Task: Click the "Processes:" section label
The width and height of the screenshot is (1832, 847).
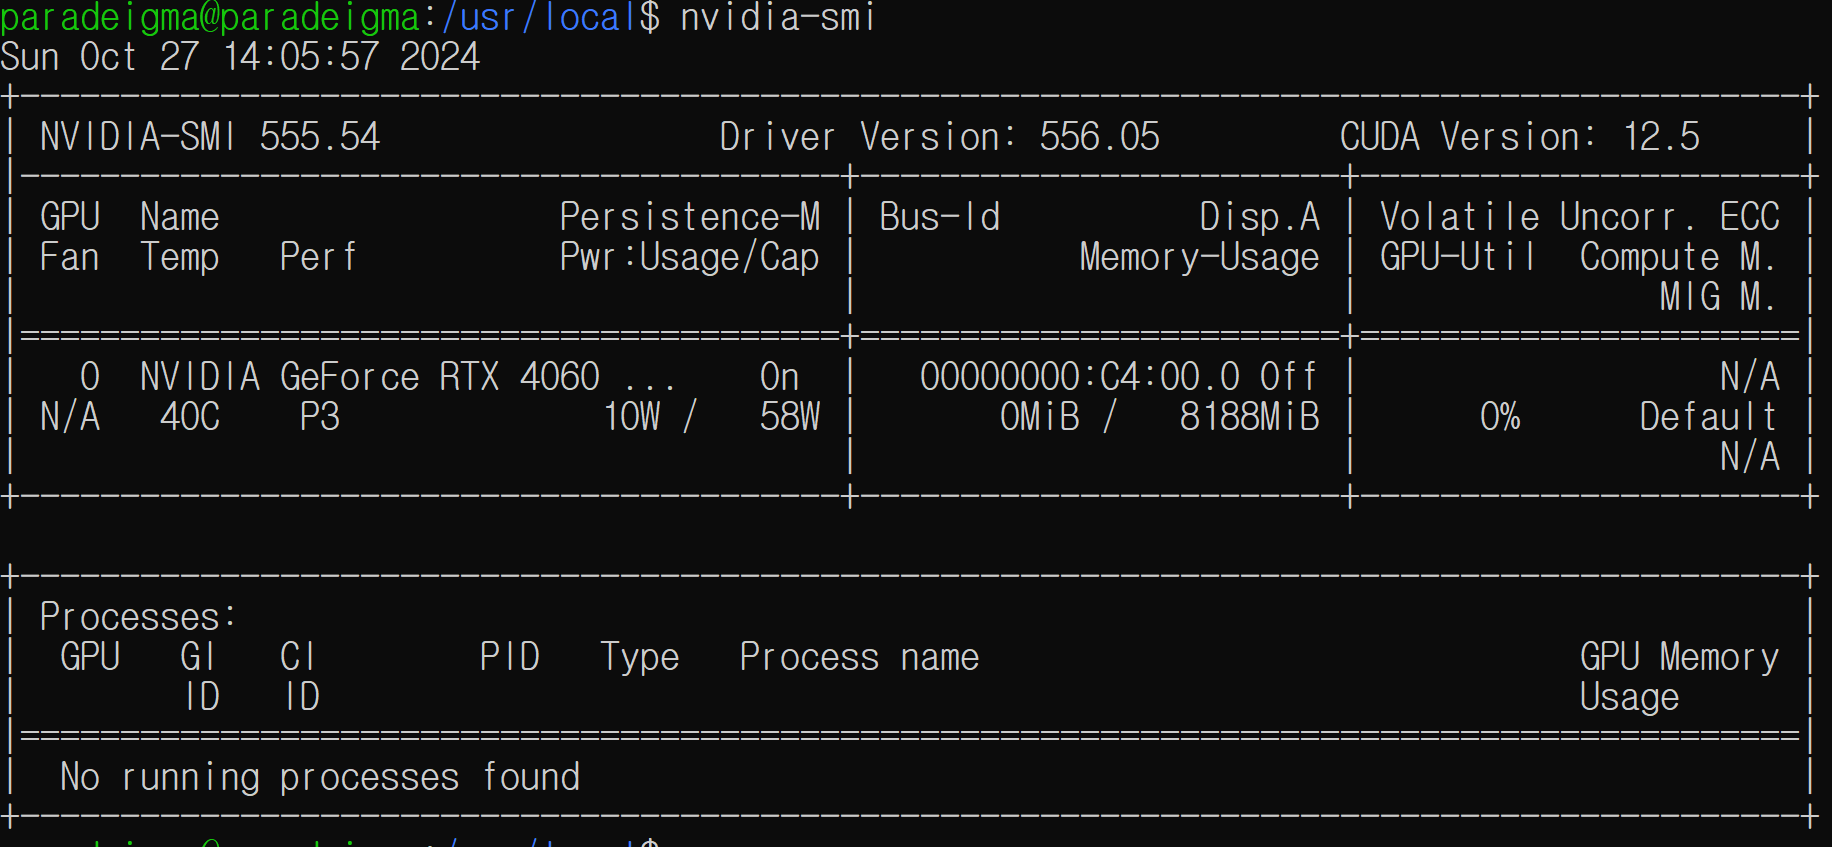Action: (138, 617)
